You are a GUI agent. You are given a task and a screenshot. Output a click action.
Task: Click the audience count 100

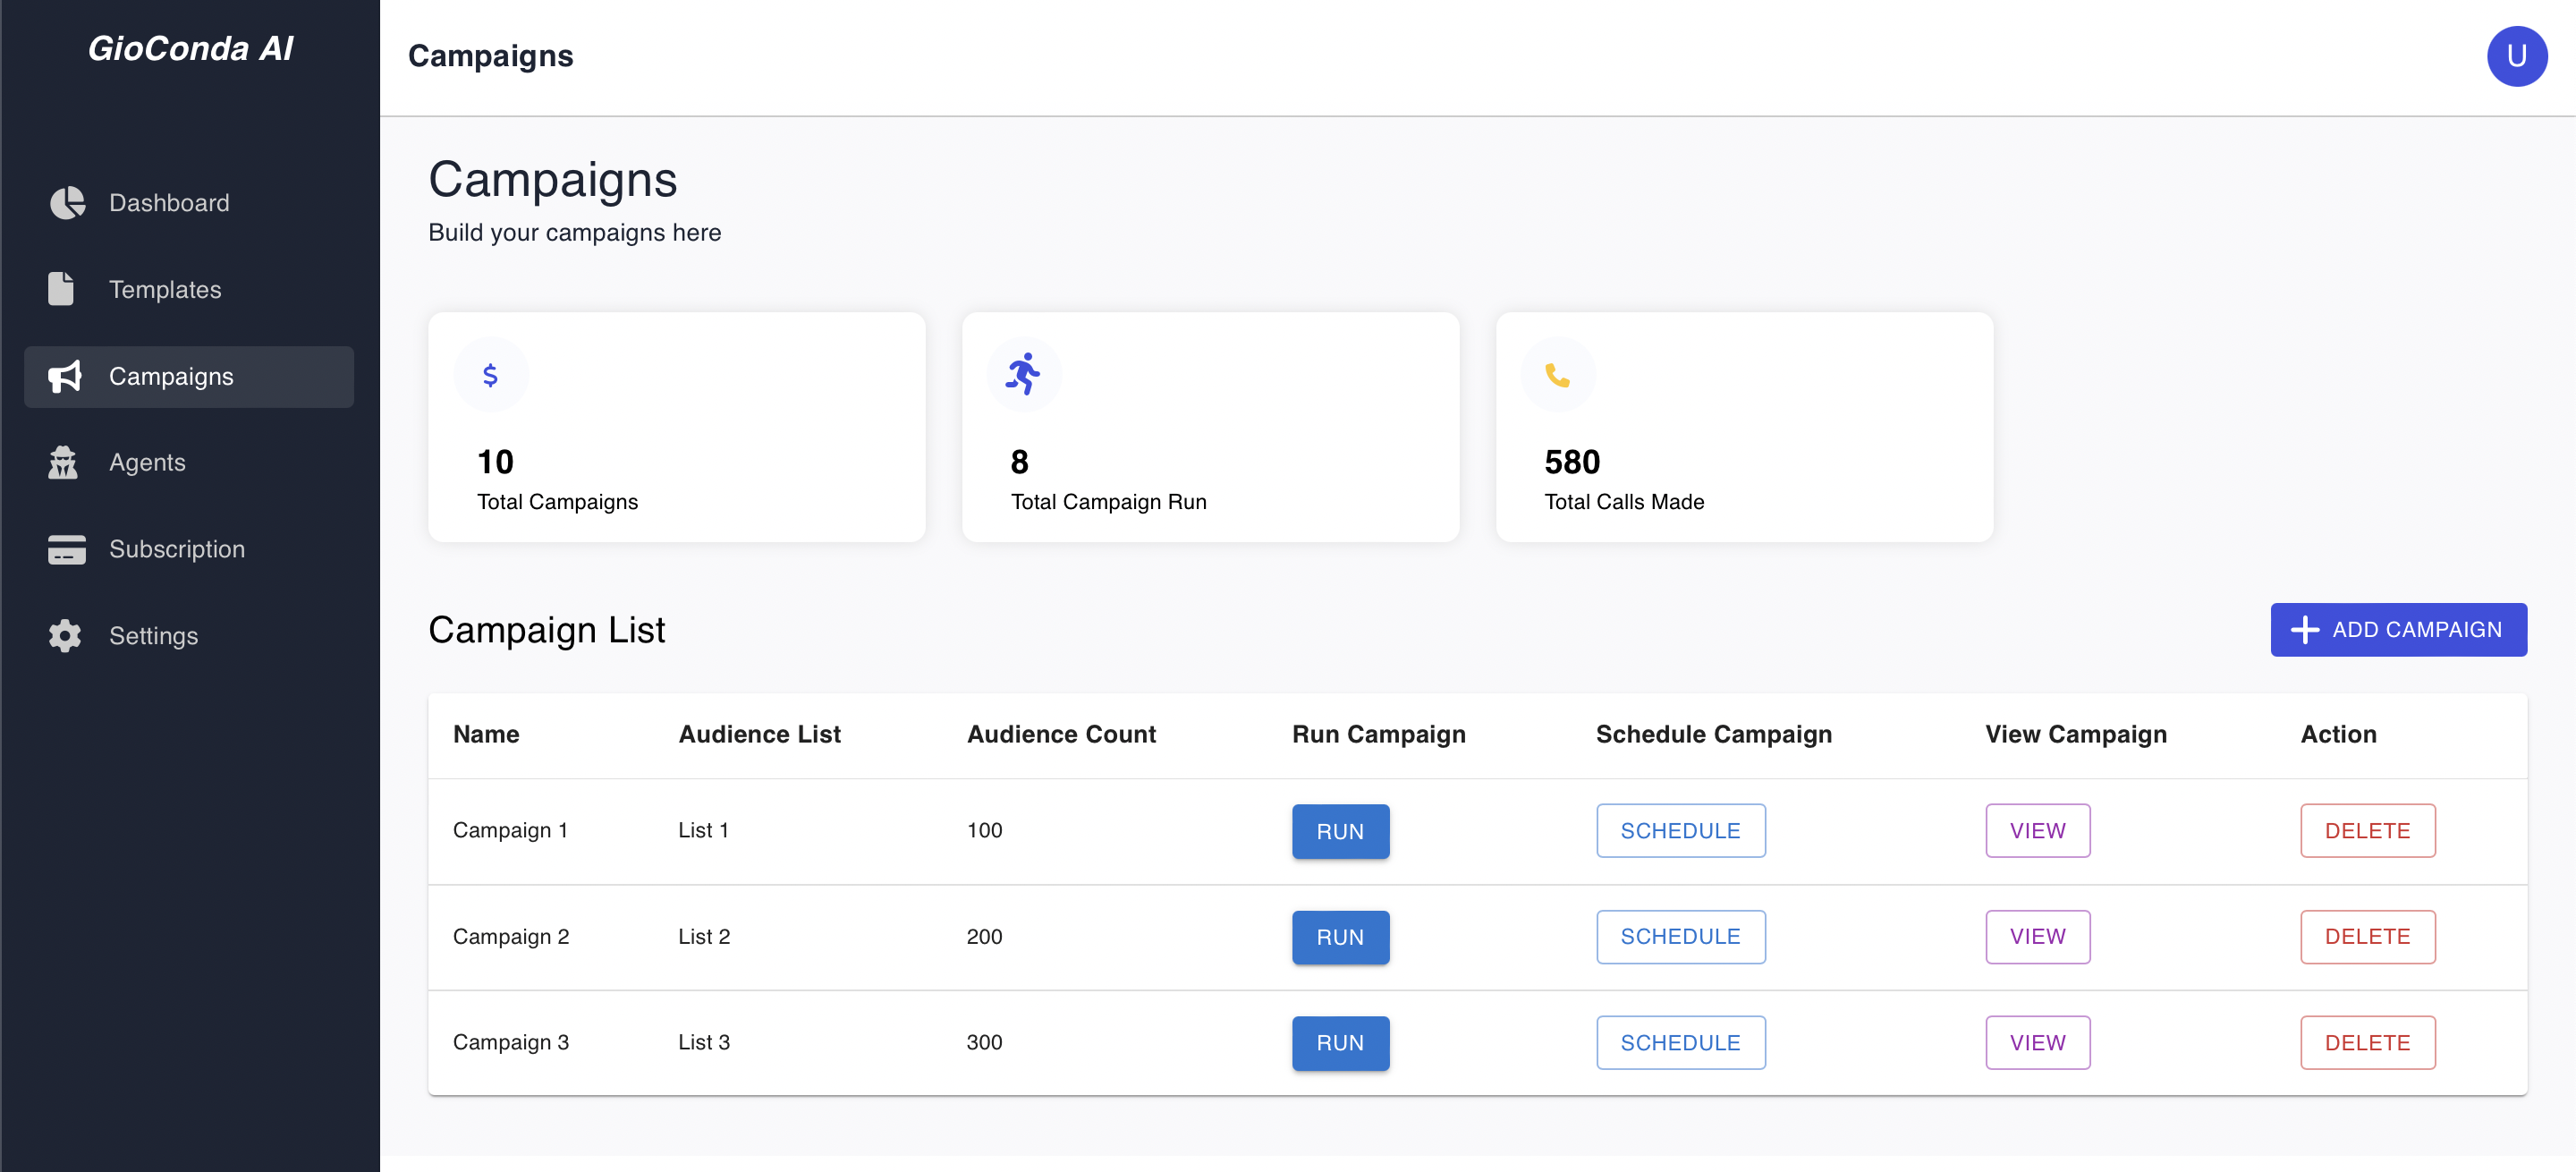[984, 830]
